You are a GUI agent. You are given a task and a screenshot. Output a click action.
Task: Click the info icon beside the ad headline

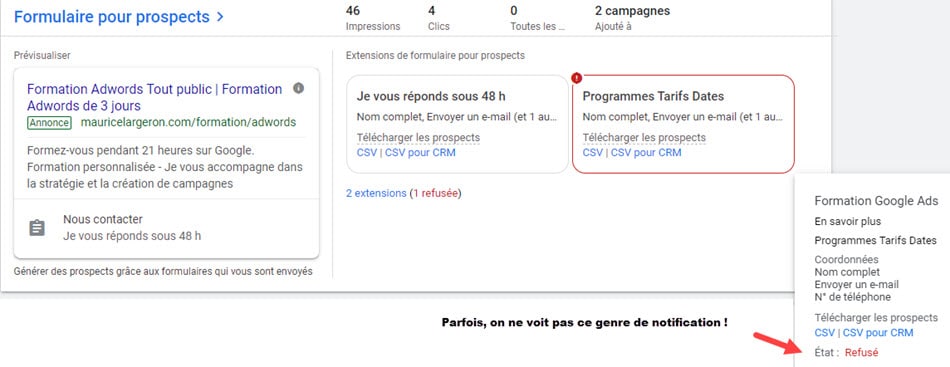pyautogui.click(x=298, y=88)
